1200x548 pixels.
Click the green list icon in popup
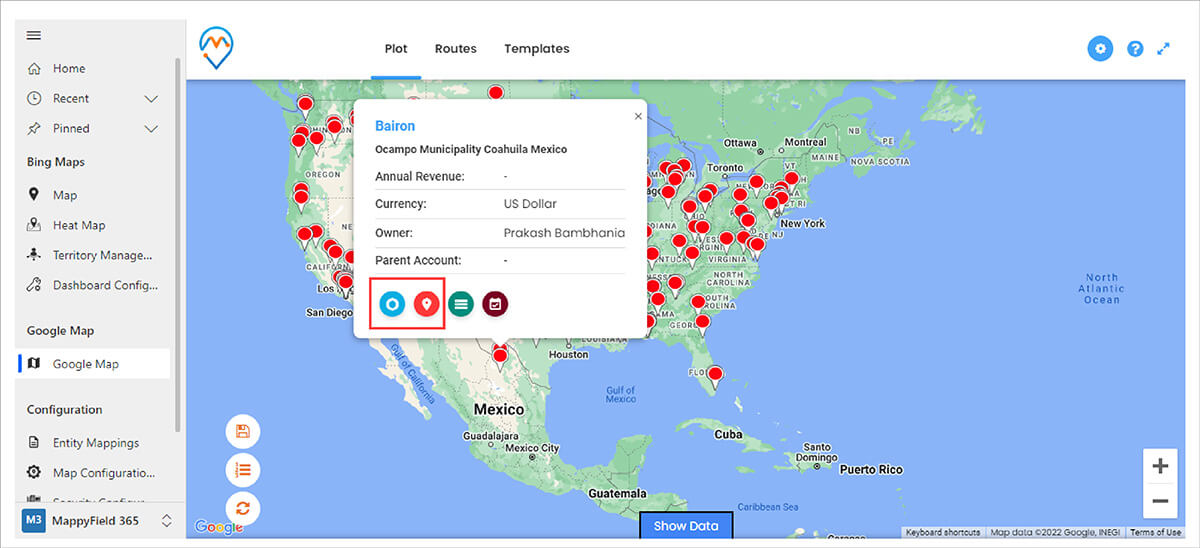click(x=461, y=303)
